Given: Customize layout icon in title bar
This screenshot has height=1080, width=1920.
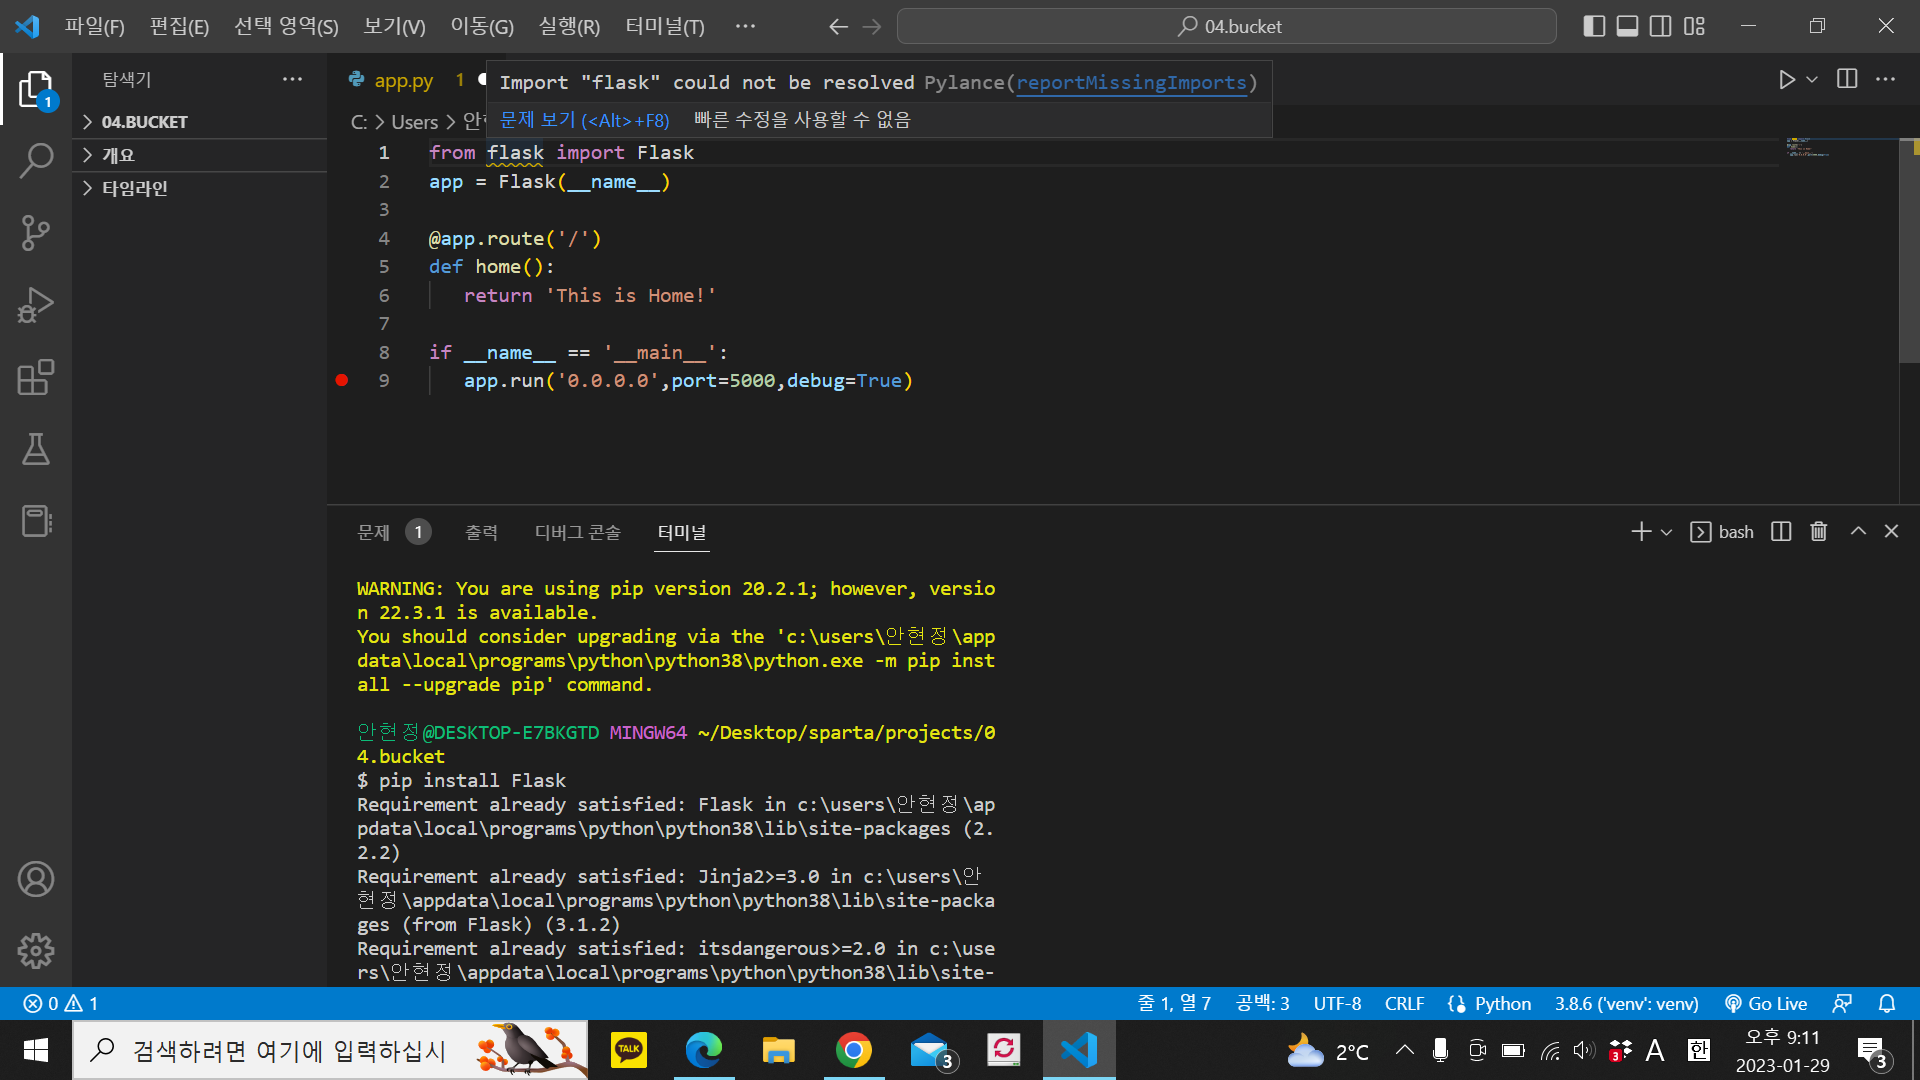Looking at the screenshot, I should point(1694,27).
